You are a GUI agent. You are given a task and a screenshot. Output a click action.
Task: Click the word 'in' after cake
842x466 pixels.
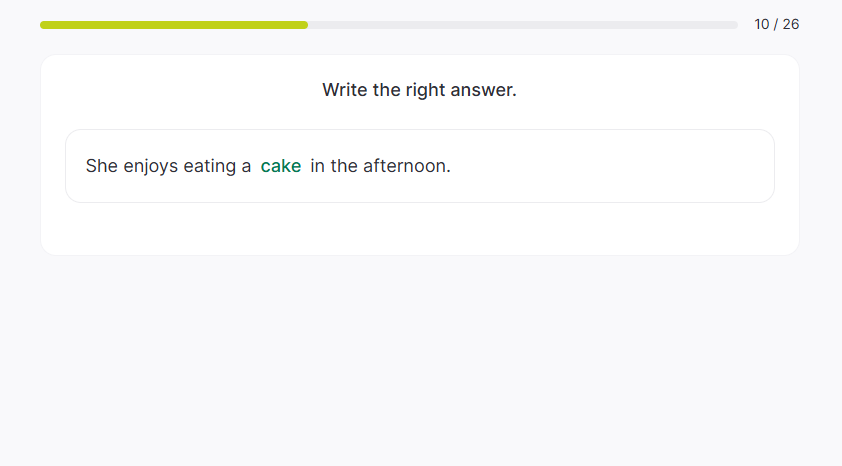(x=318, y=166)
